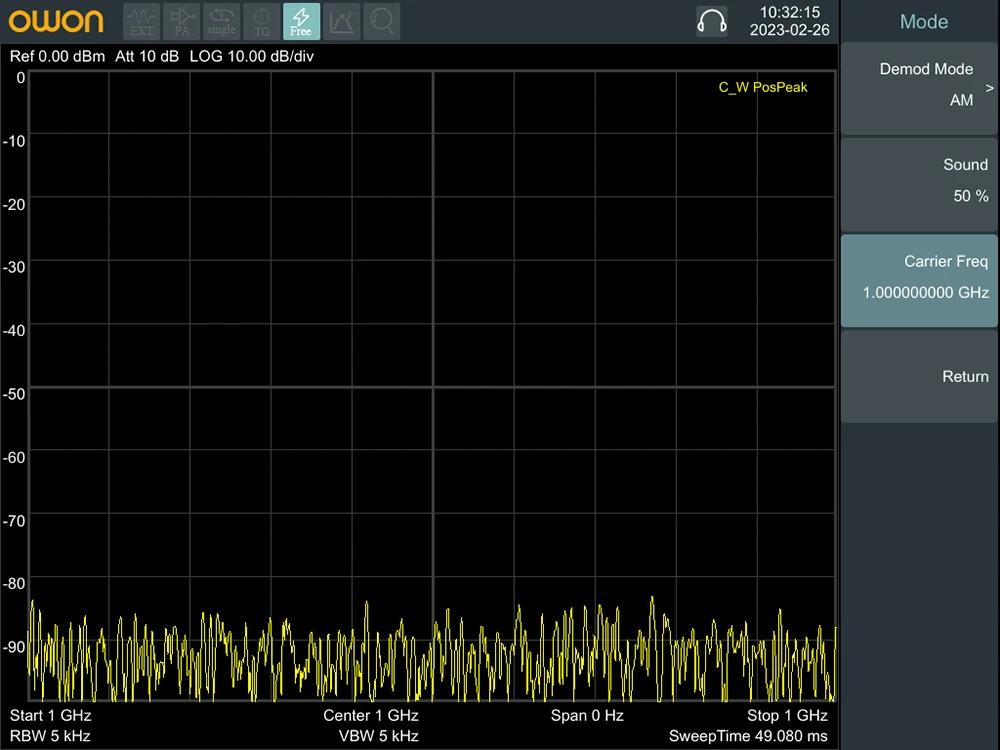Open the spectrum peak chart icon

342,21
